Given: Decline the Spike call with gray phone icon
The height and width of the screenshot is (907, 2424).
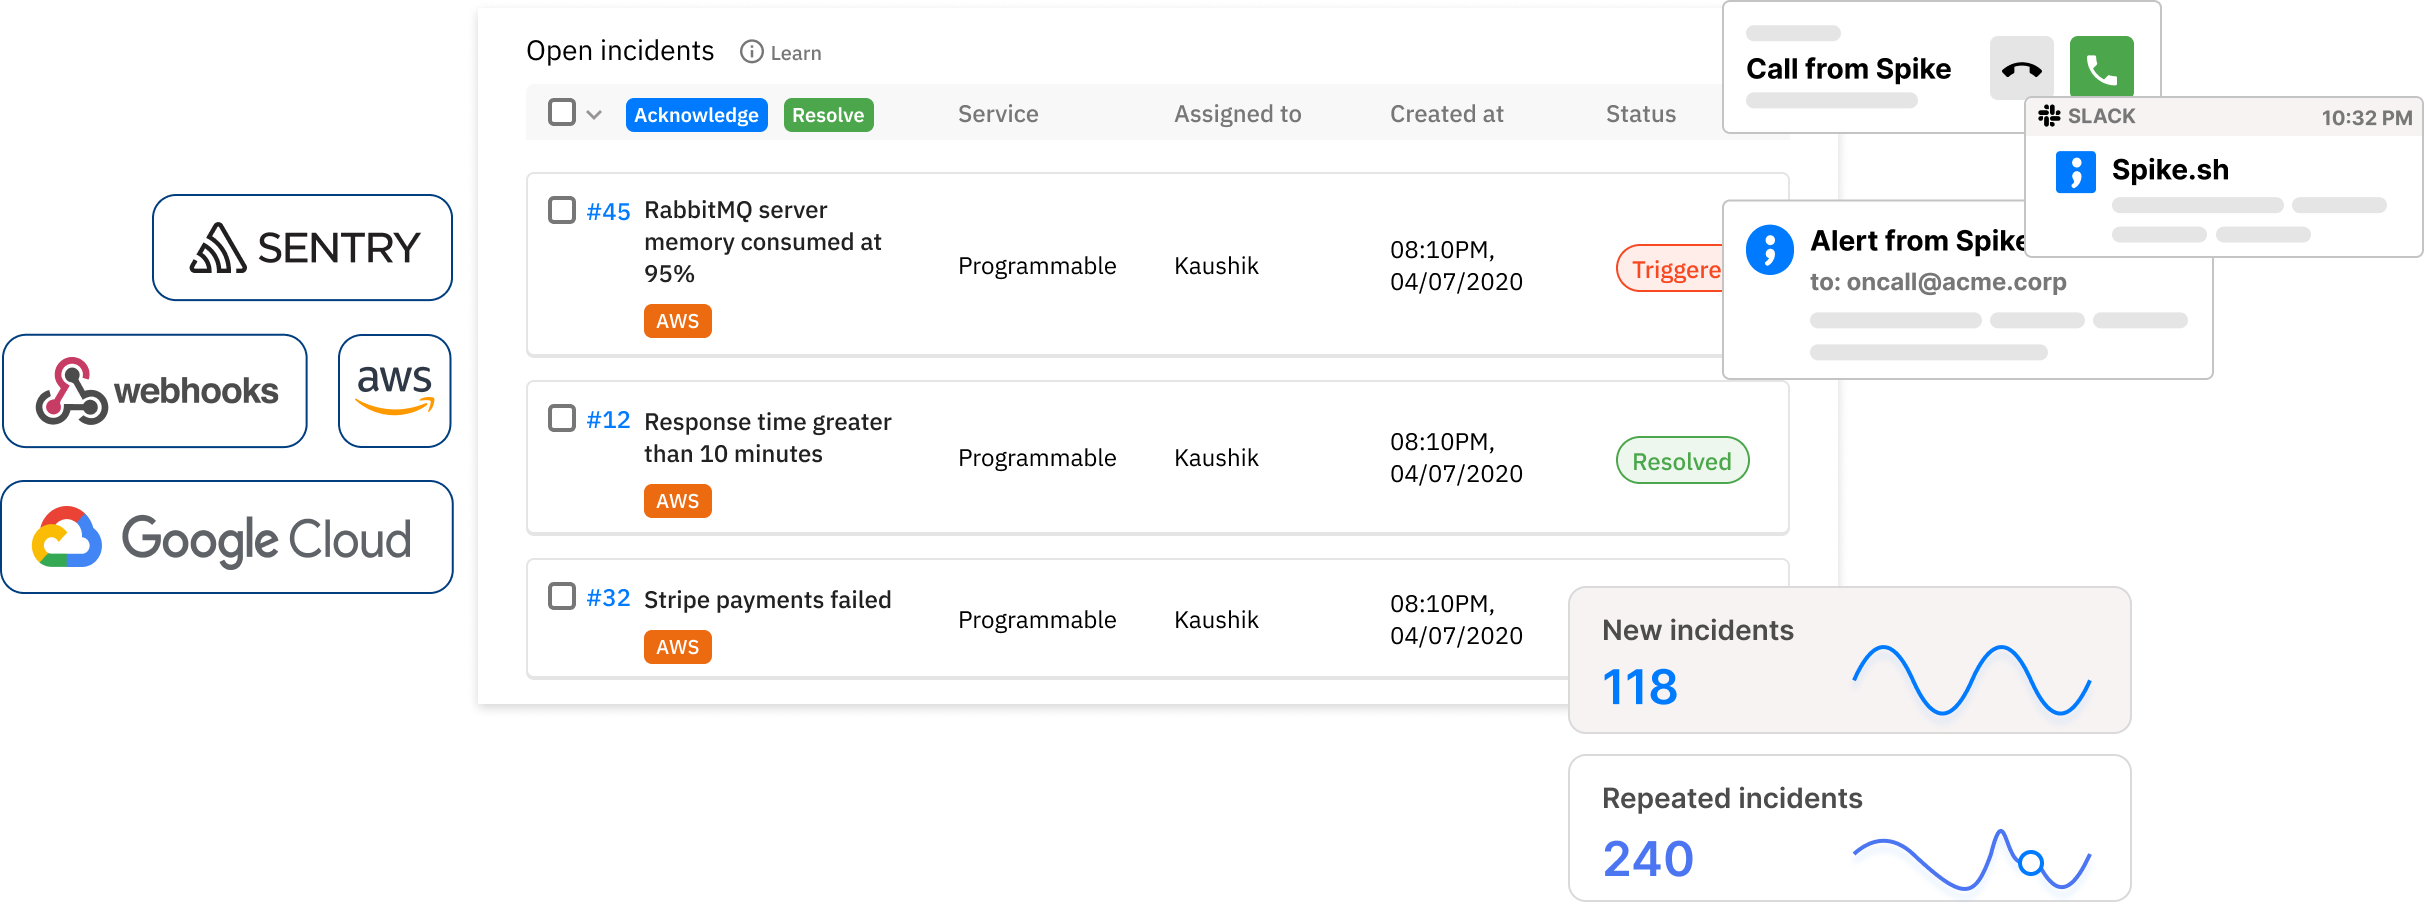Looking at the screenshot, I should pos(2021,68).
